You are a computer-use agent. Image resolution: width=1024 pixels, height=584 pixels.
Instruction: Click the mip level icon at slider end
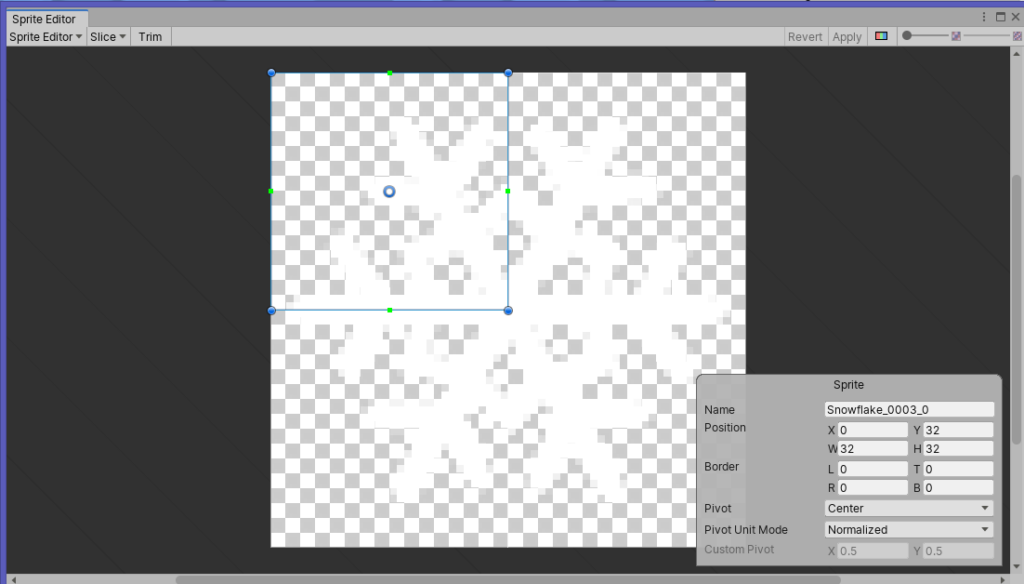[1017, 37]
